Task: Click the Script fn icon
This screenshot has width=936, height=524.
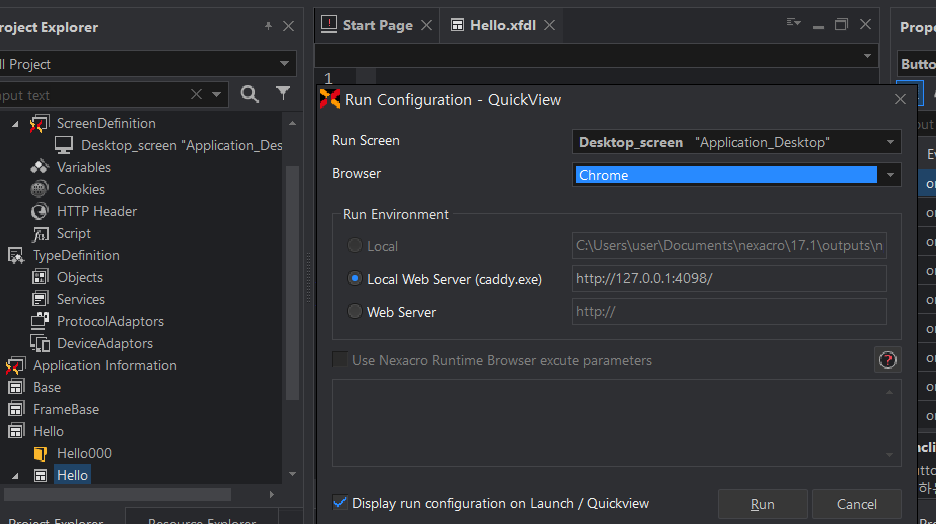Action: coord(40,233)
